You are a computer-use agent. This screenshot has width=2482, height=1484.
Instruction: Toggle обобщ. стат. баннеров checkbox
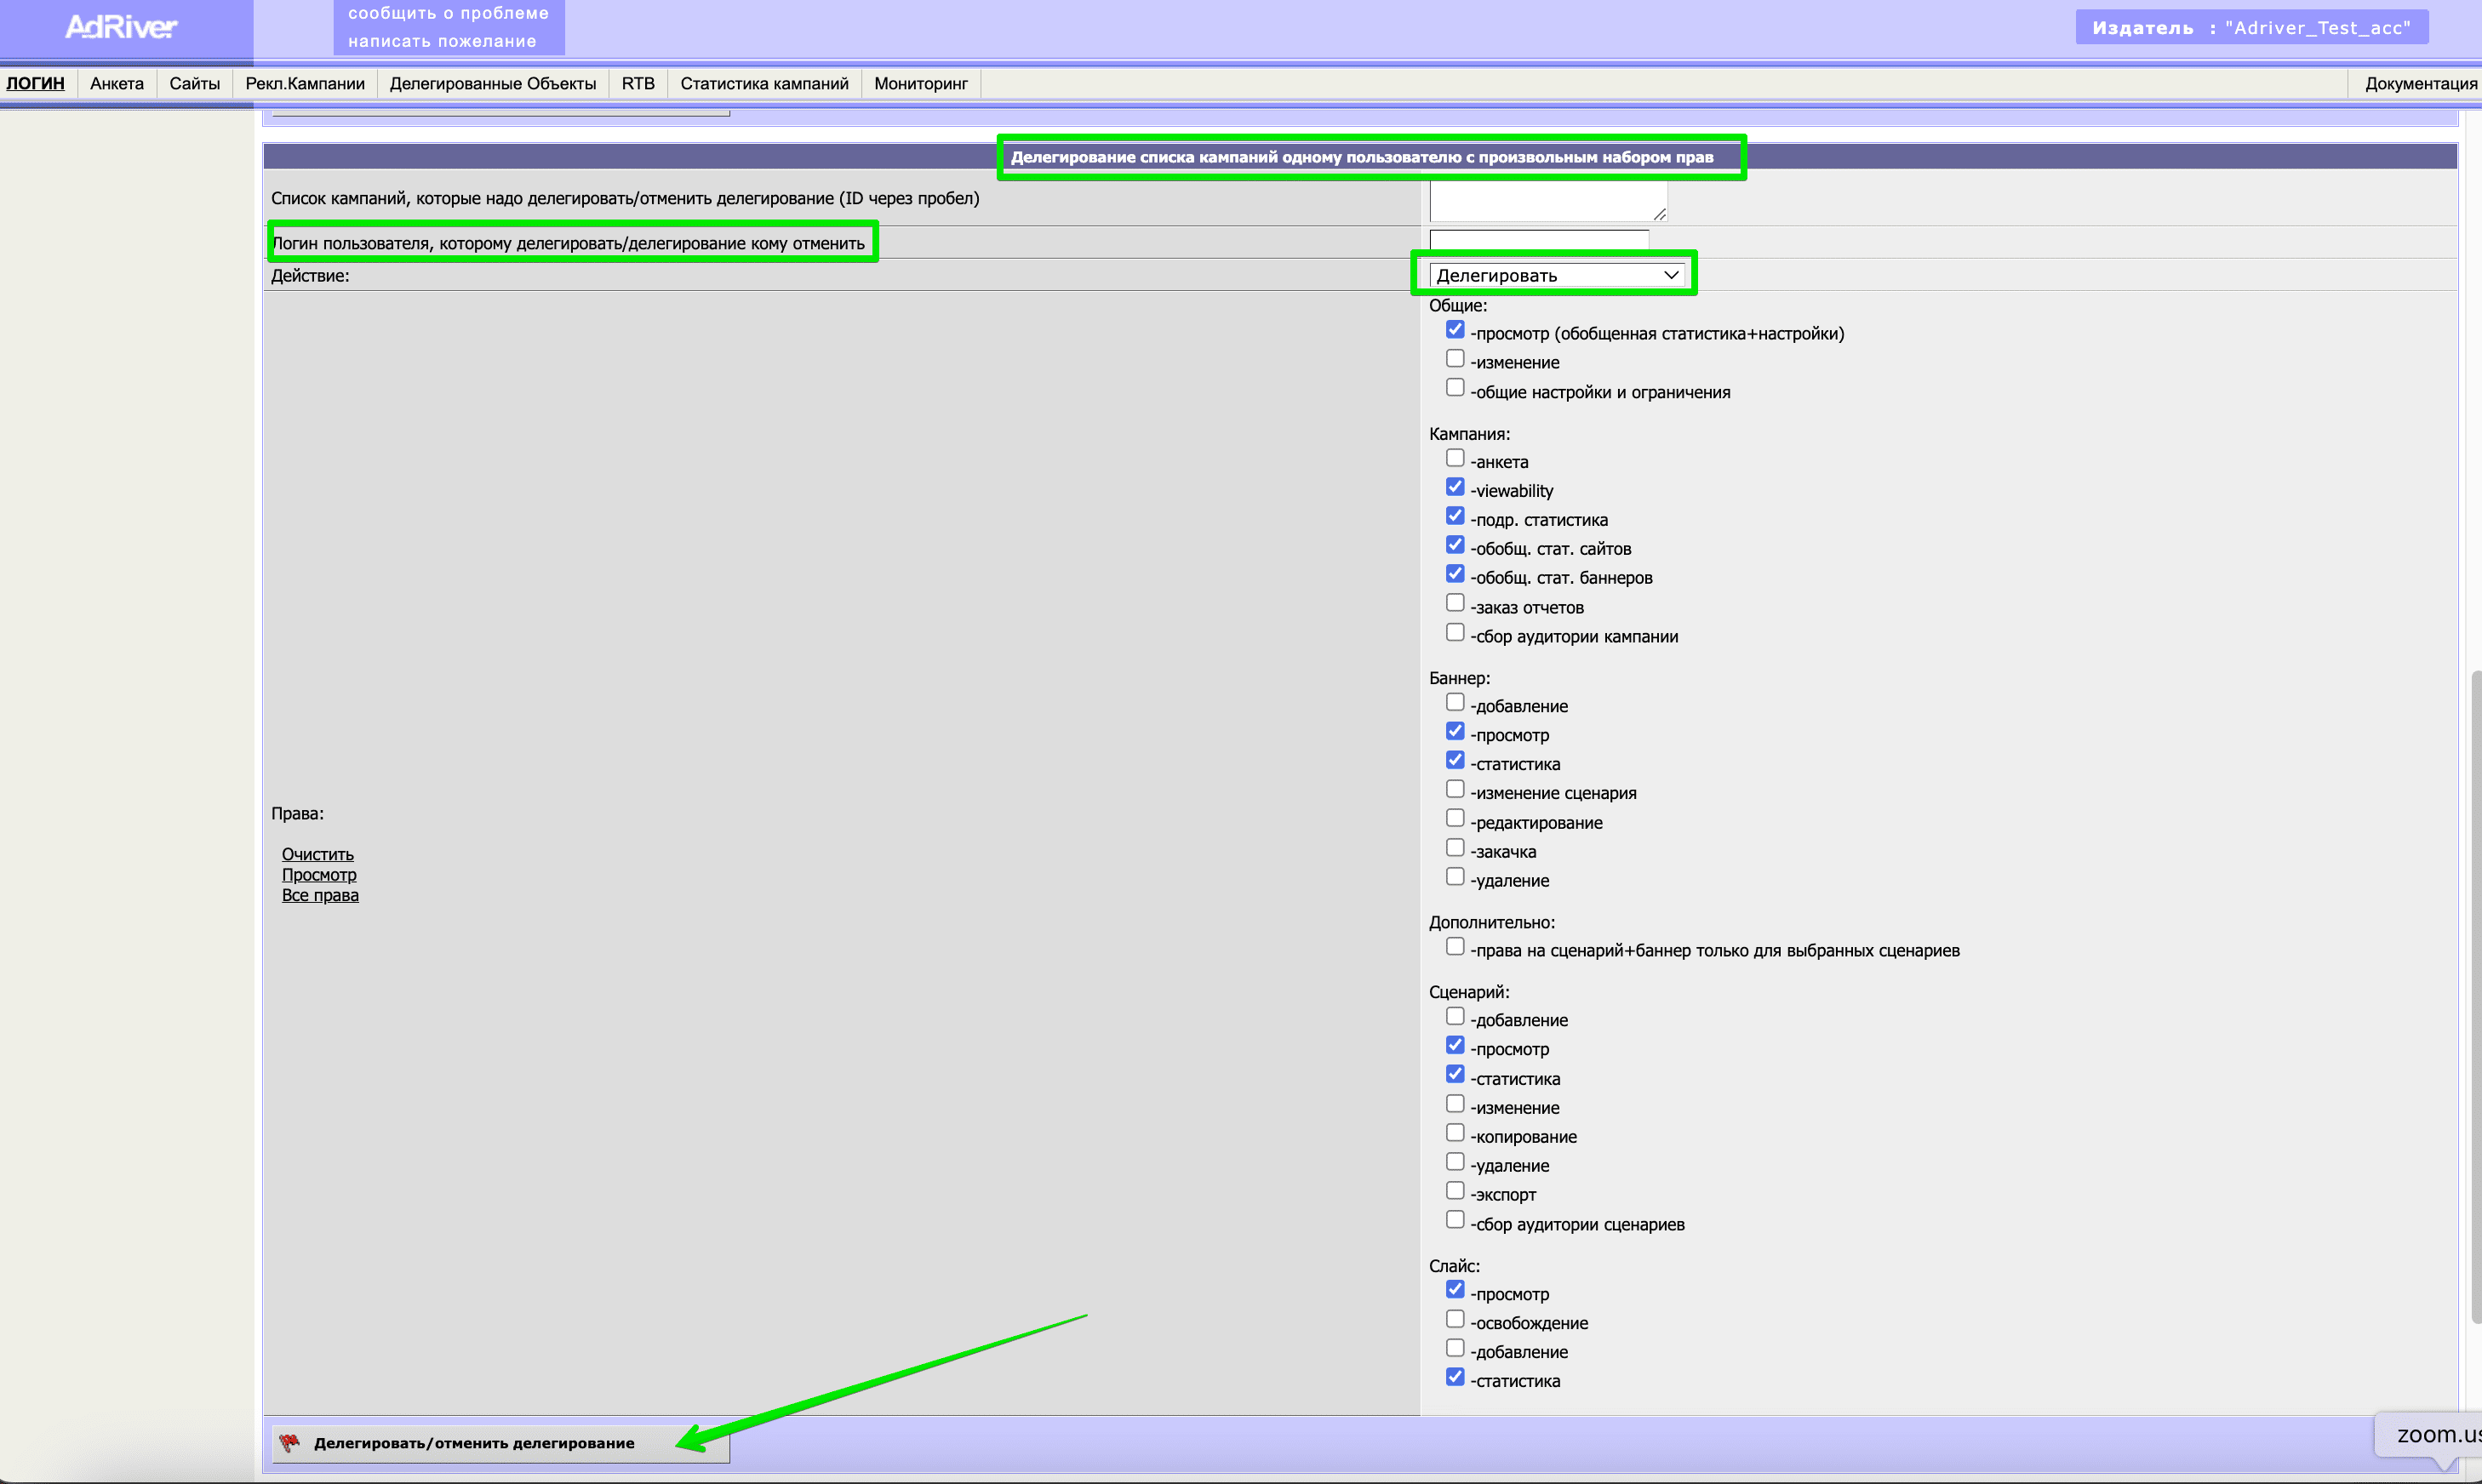[x=1455, y=574]
